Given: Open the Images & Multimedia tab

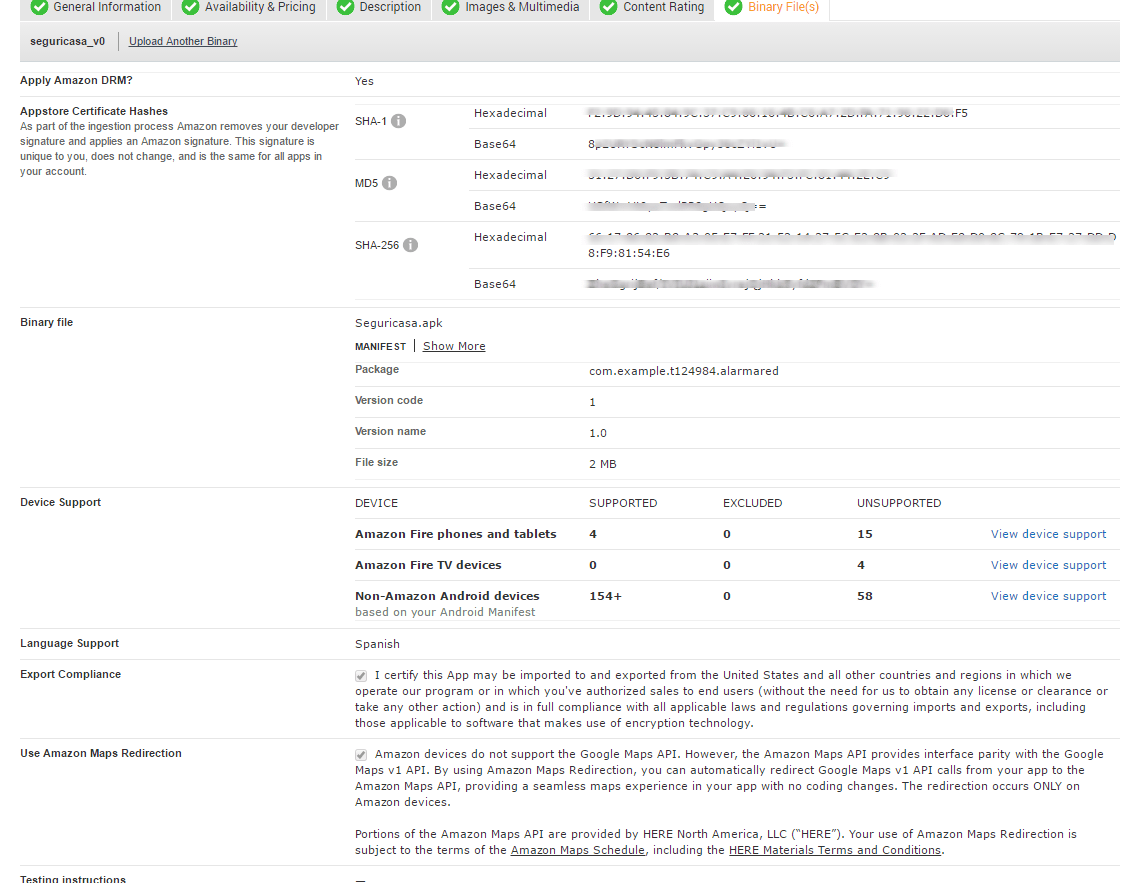Looking at the screenshot, I should (522, 7).
